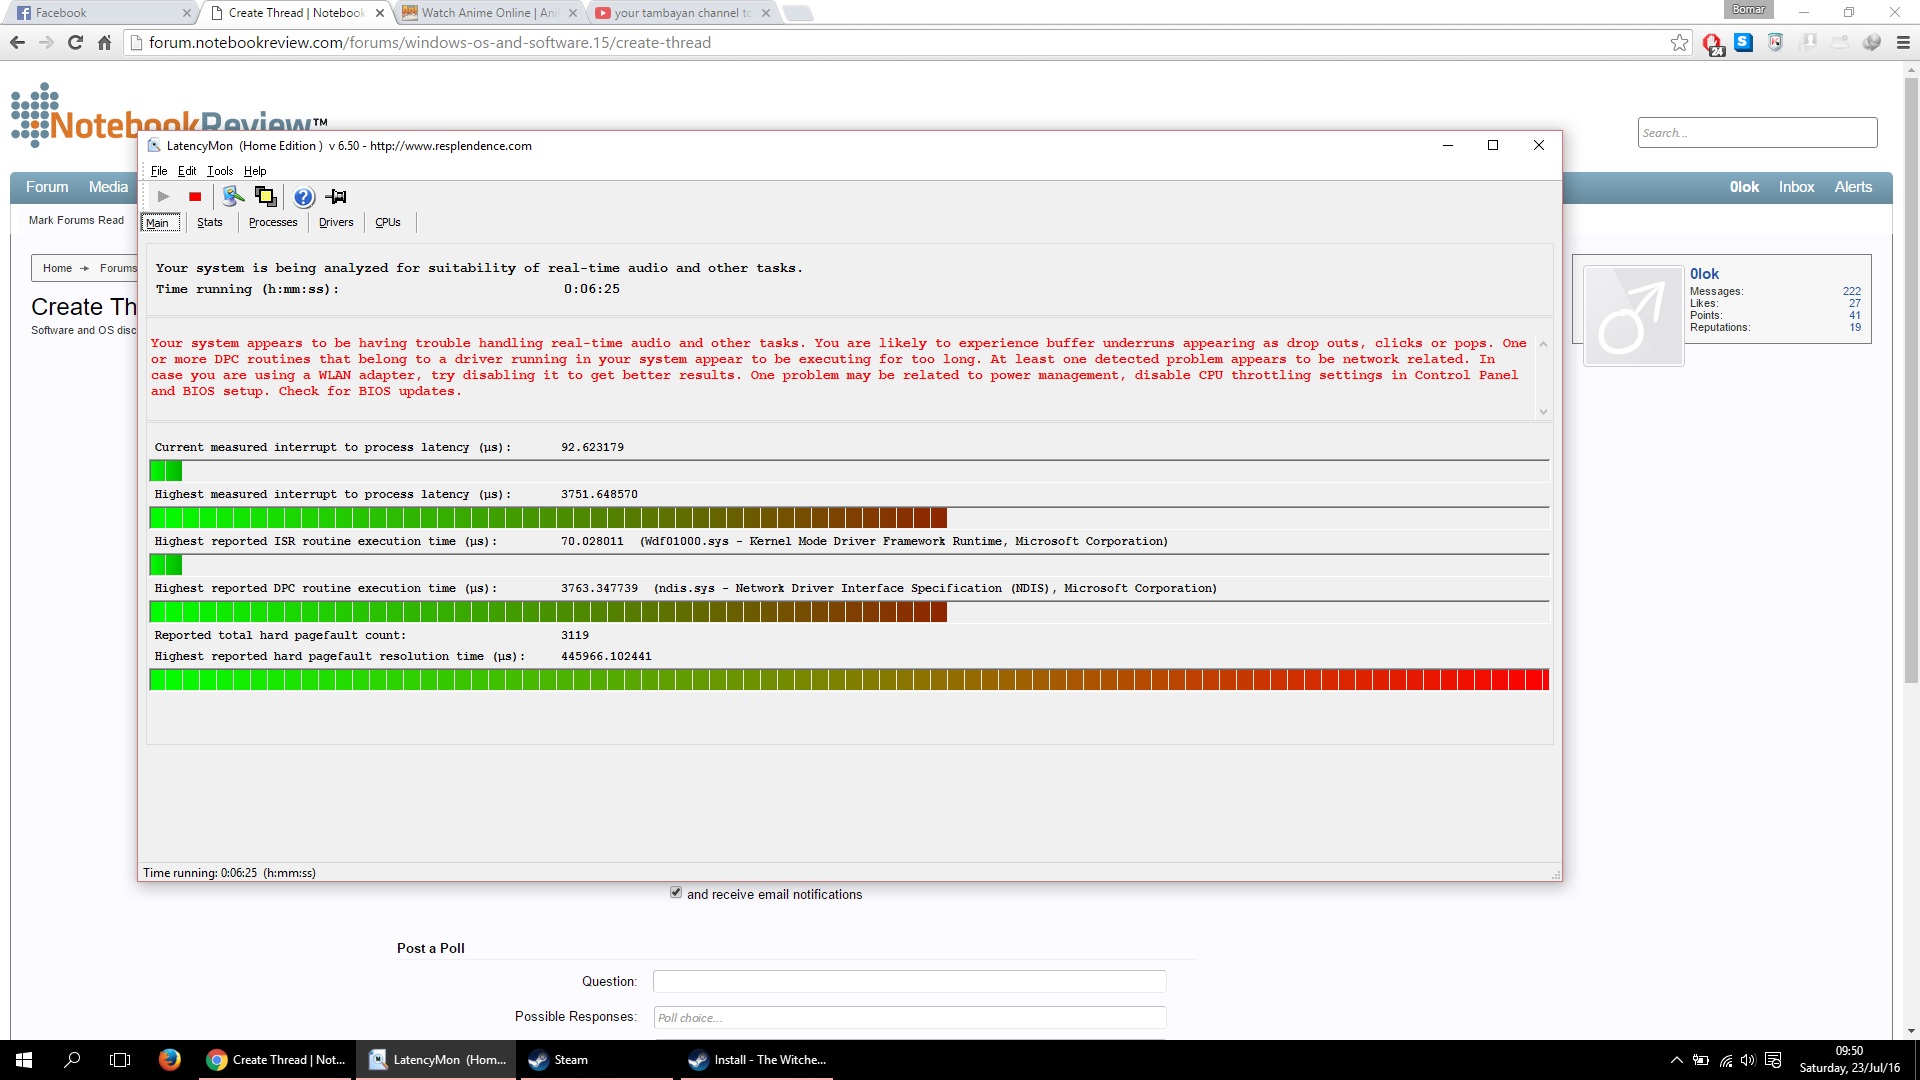The height and width of the screenshot is (1080, 1920).
Task: Click the yellow overlapping windows toolbar icon
Action: tap(265, 197)
